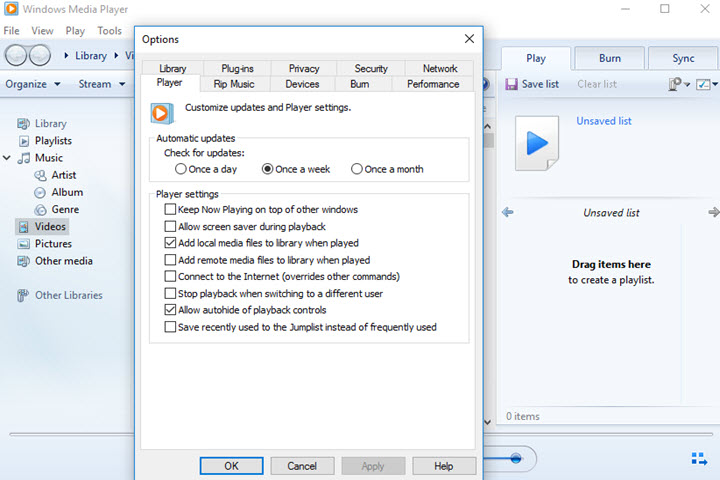The height and width of the screenshot is (480, 720).
Task: Click the Help button
Action: (444, 466)
